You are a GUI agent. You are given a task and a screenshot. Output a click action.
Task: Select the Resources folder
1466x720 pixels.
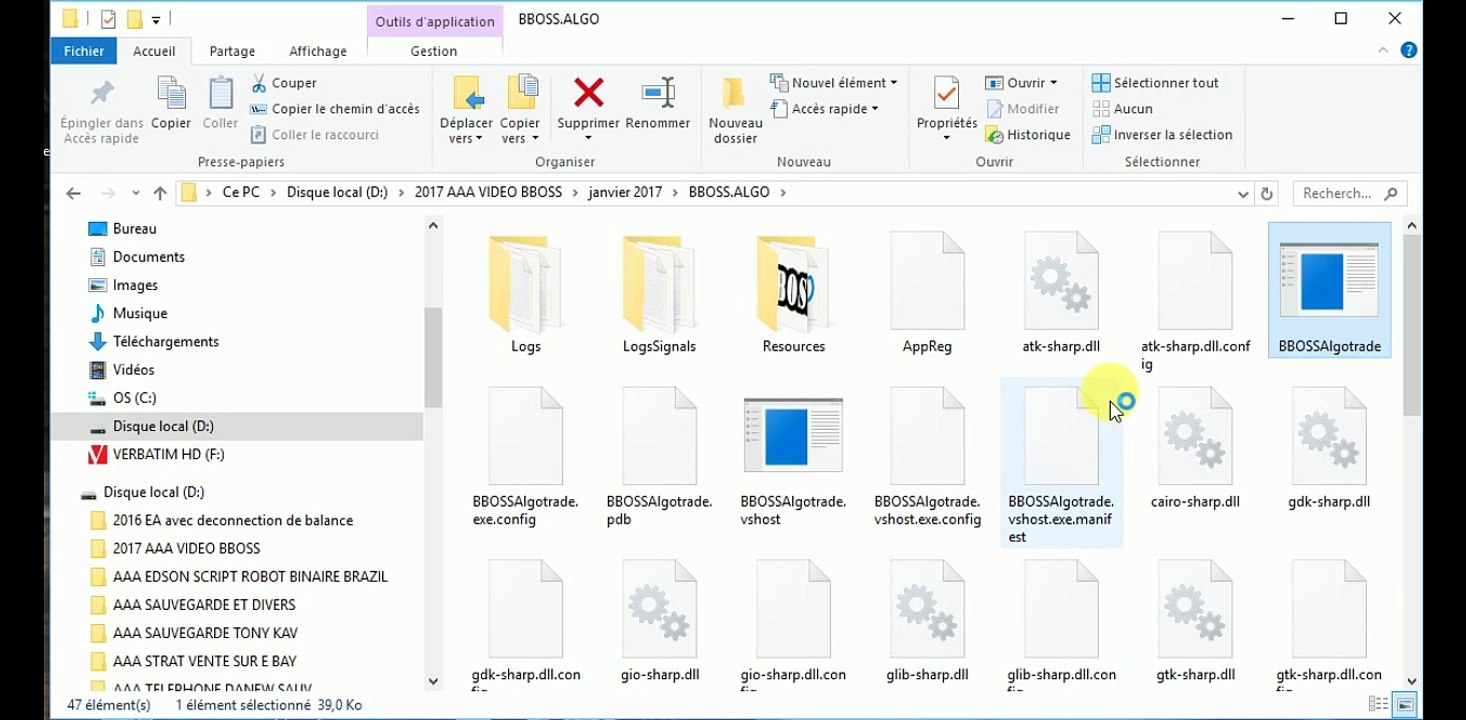tap(793, 293)
